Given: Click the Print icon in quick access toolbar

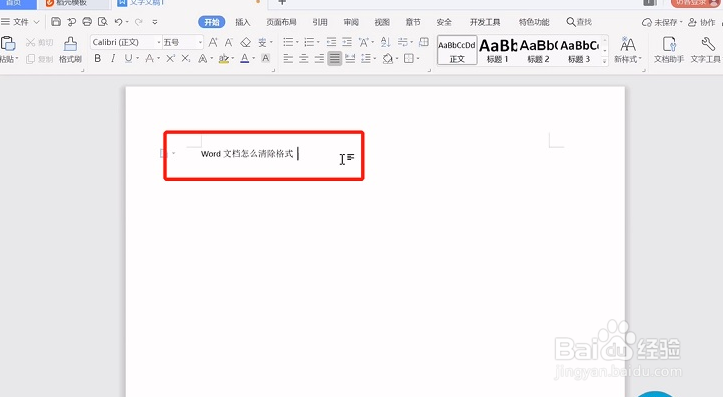Looking at the screenshot, I should coord(87,22).
